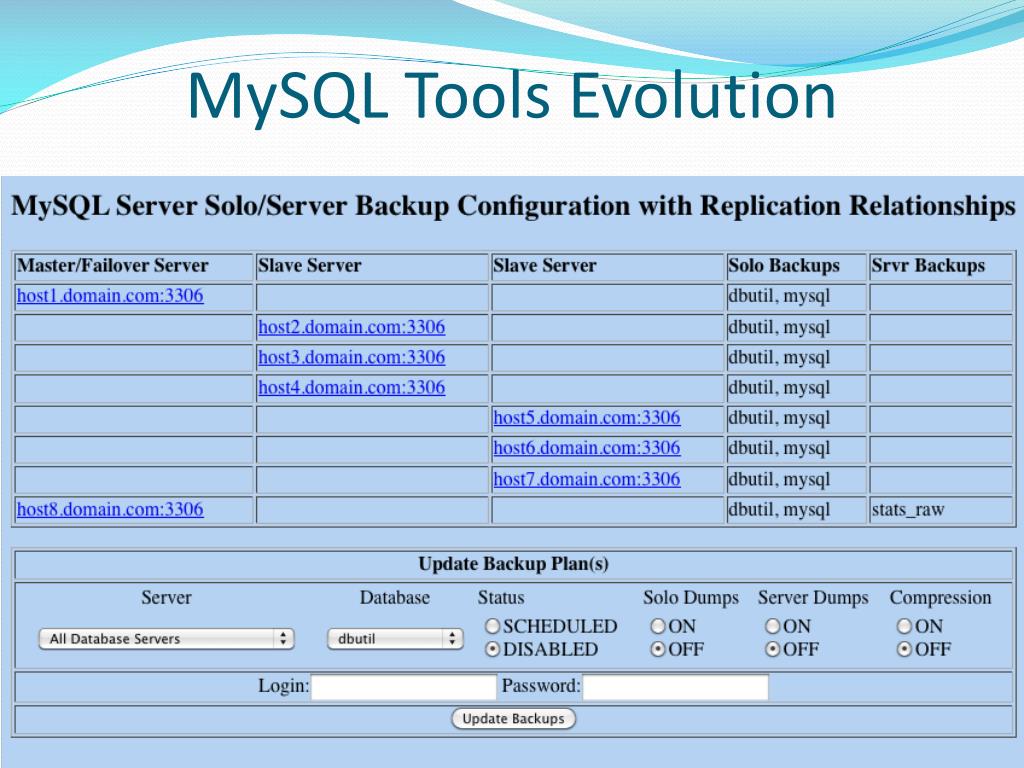This screenshot has width=1024, height=768.
Task: Click the Password: label
Action: pyautogui.click(x=541, y=686)
